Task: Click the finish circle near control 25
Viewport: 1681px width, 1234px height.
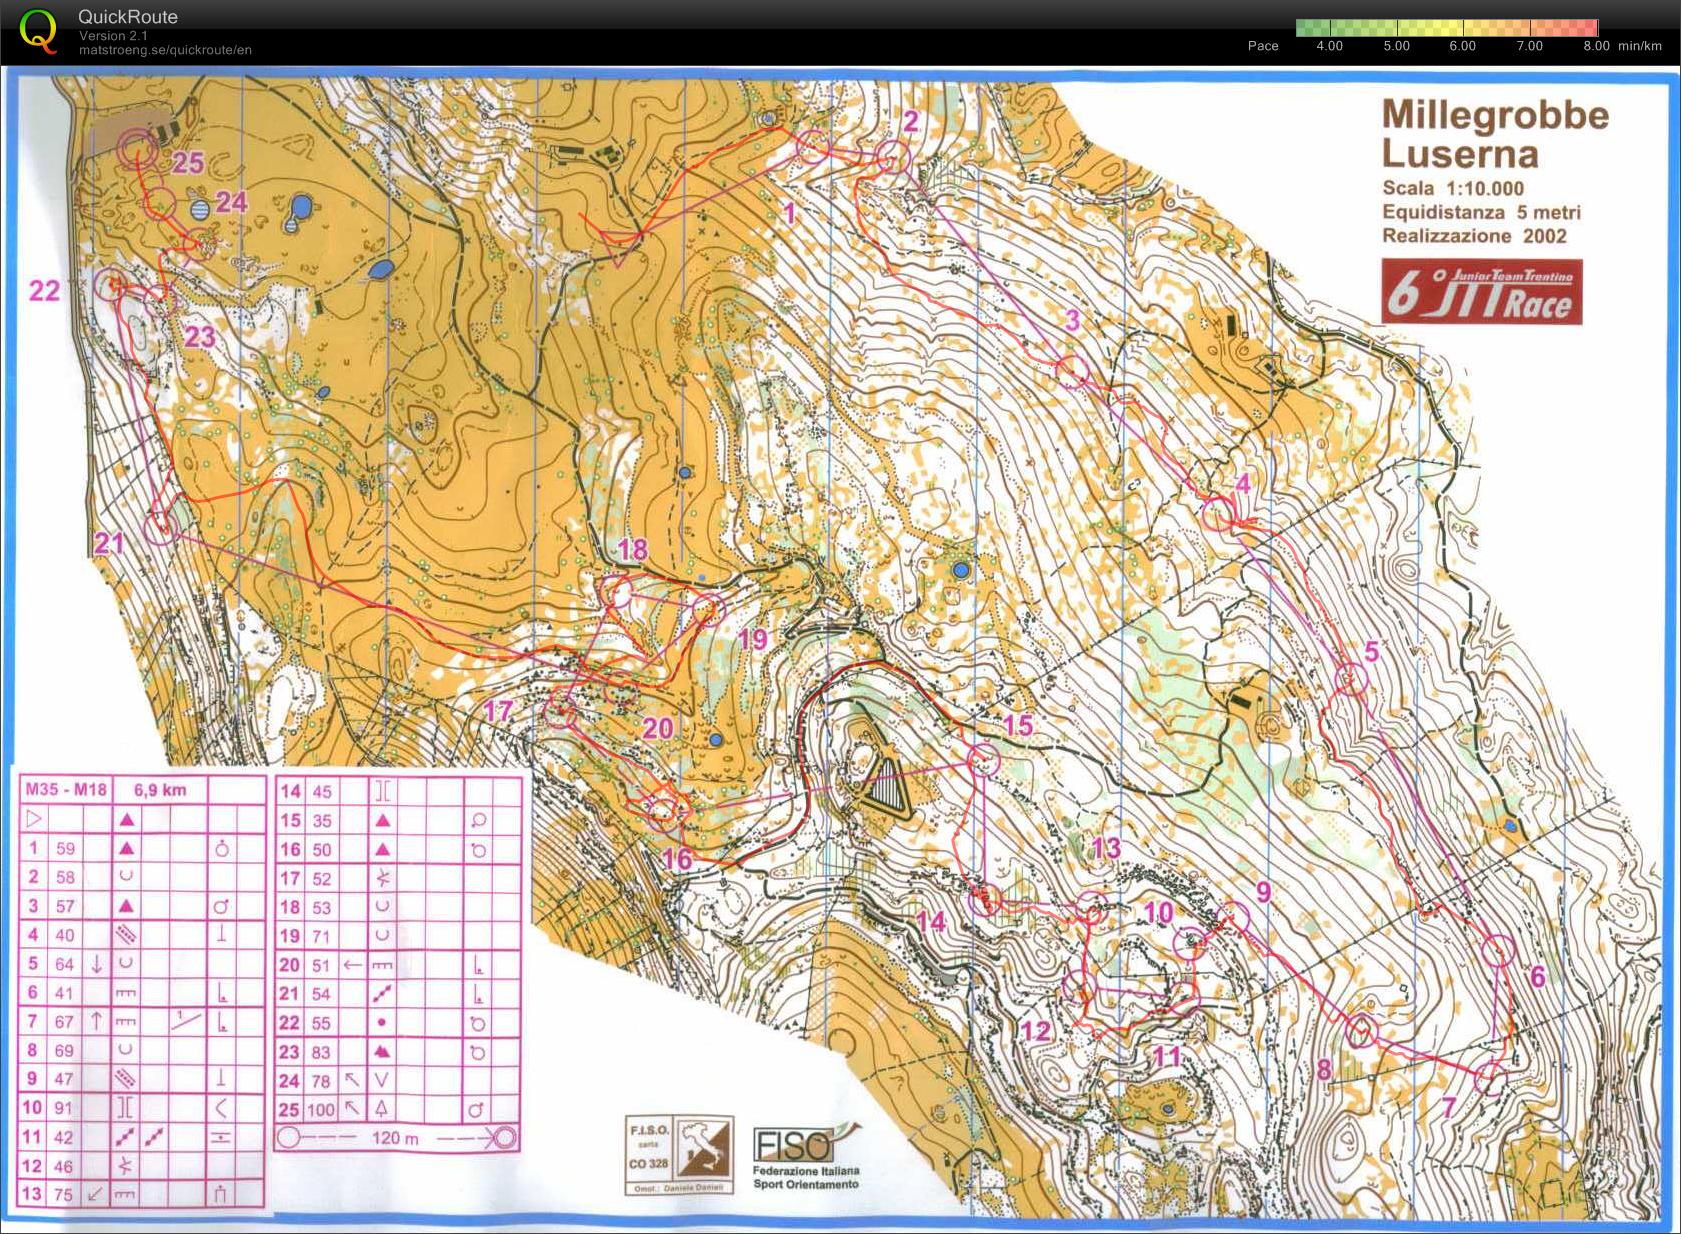Action: point(138,150)
